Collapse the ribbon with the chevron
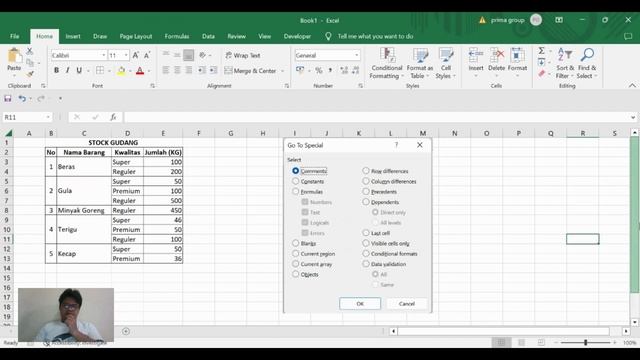 pyautogui.click(x=632, y=86)
